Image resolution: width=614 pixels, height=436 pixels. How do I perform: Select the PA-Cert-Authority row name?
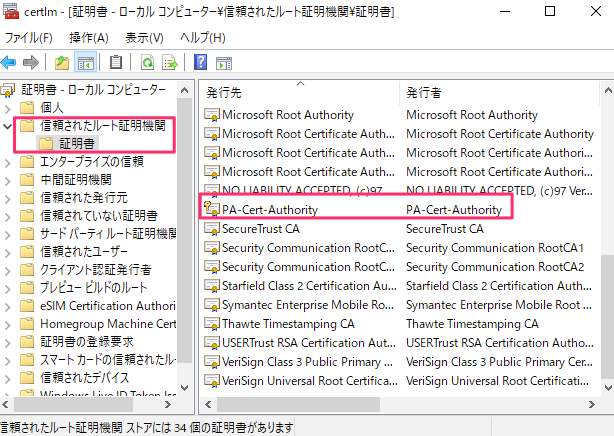[270, 210]
